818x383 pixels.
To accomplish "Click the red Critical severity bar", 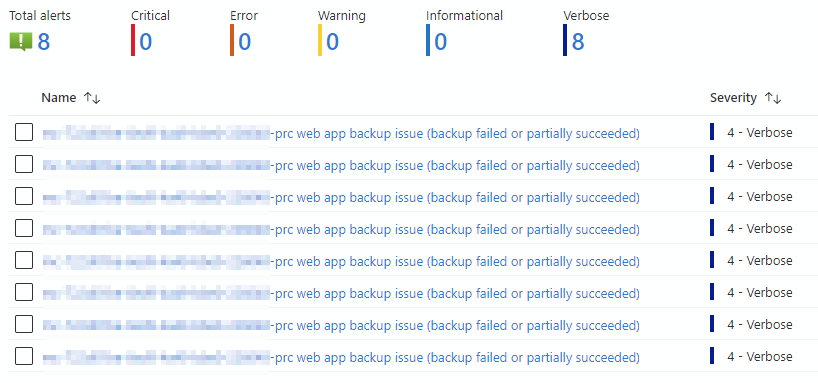I will tap(133, 40).
